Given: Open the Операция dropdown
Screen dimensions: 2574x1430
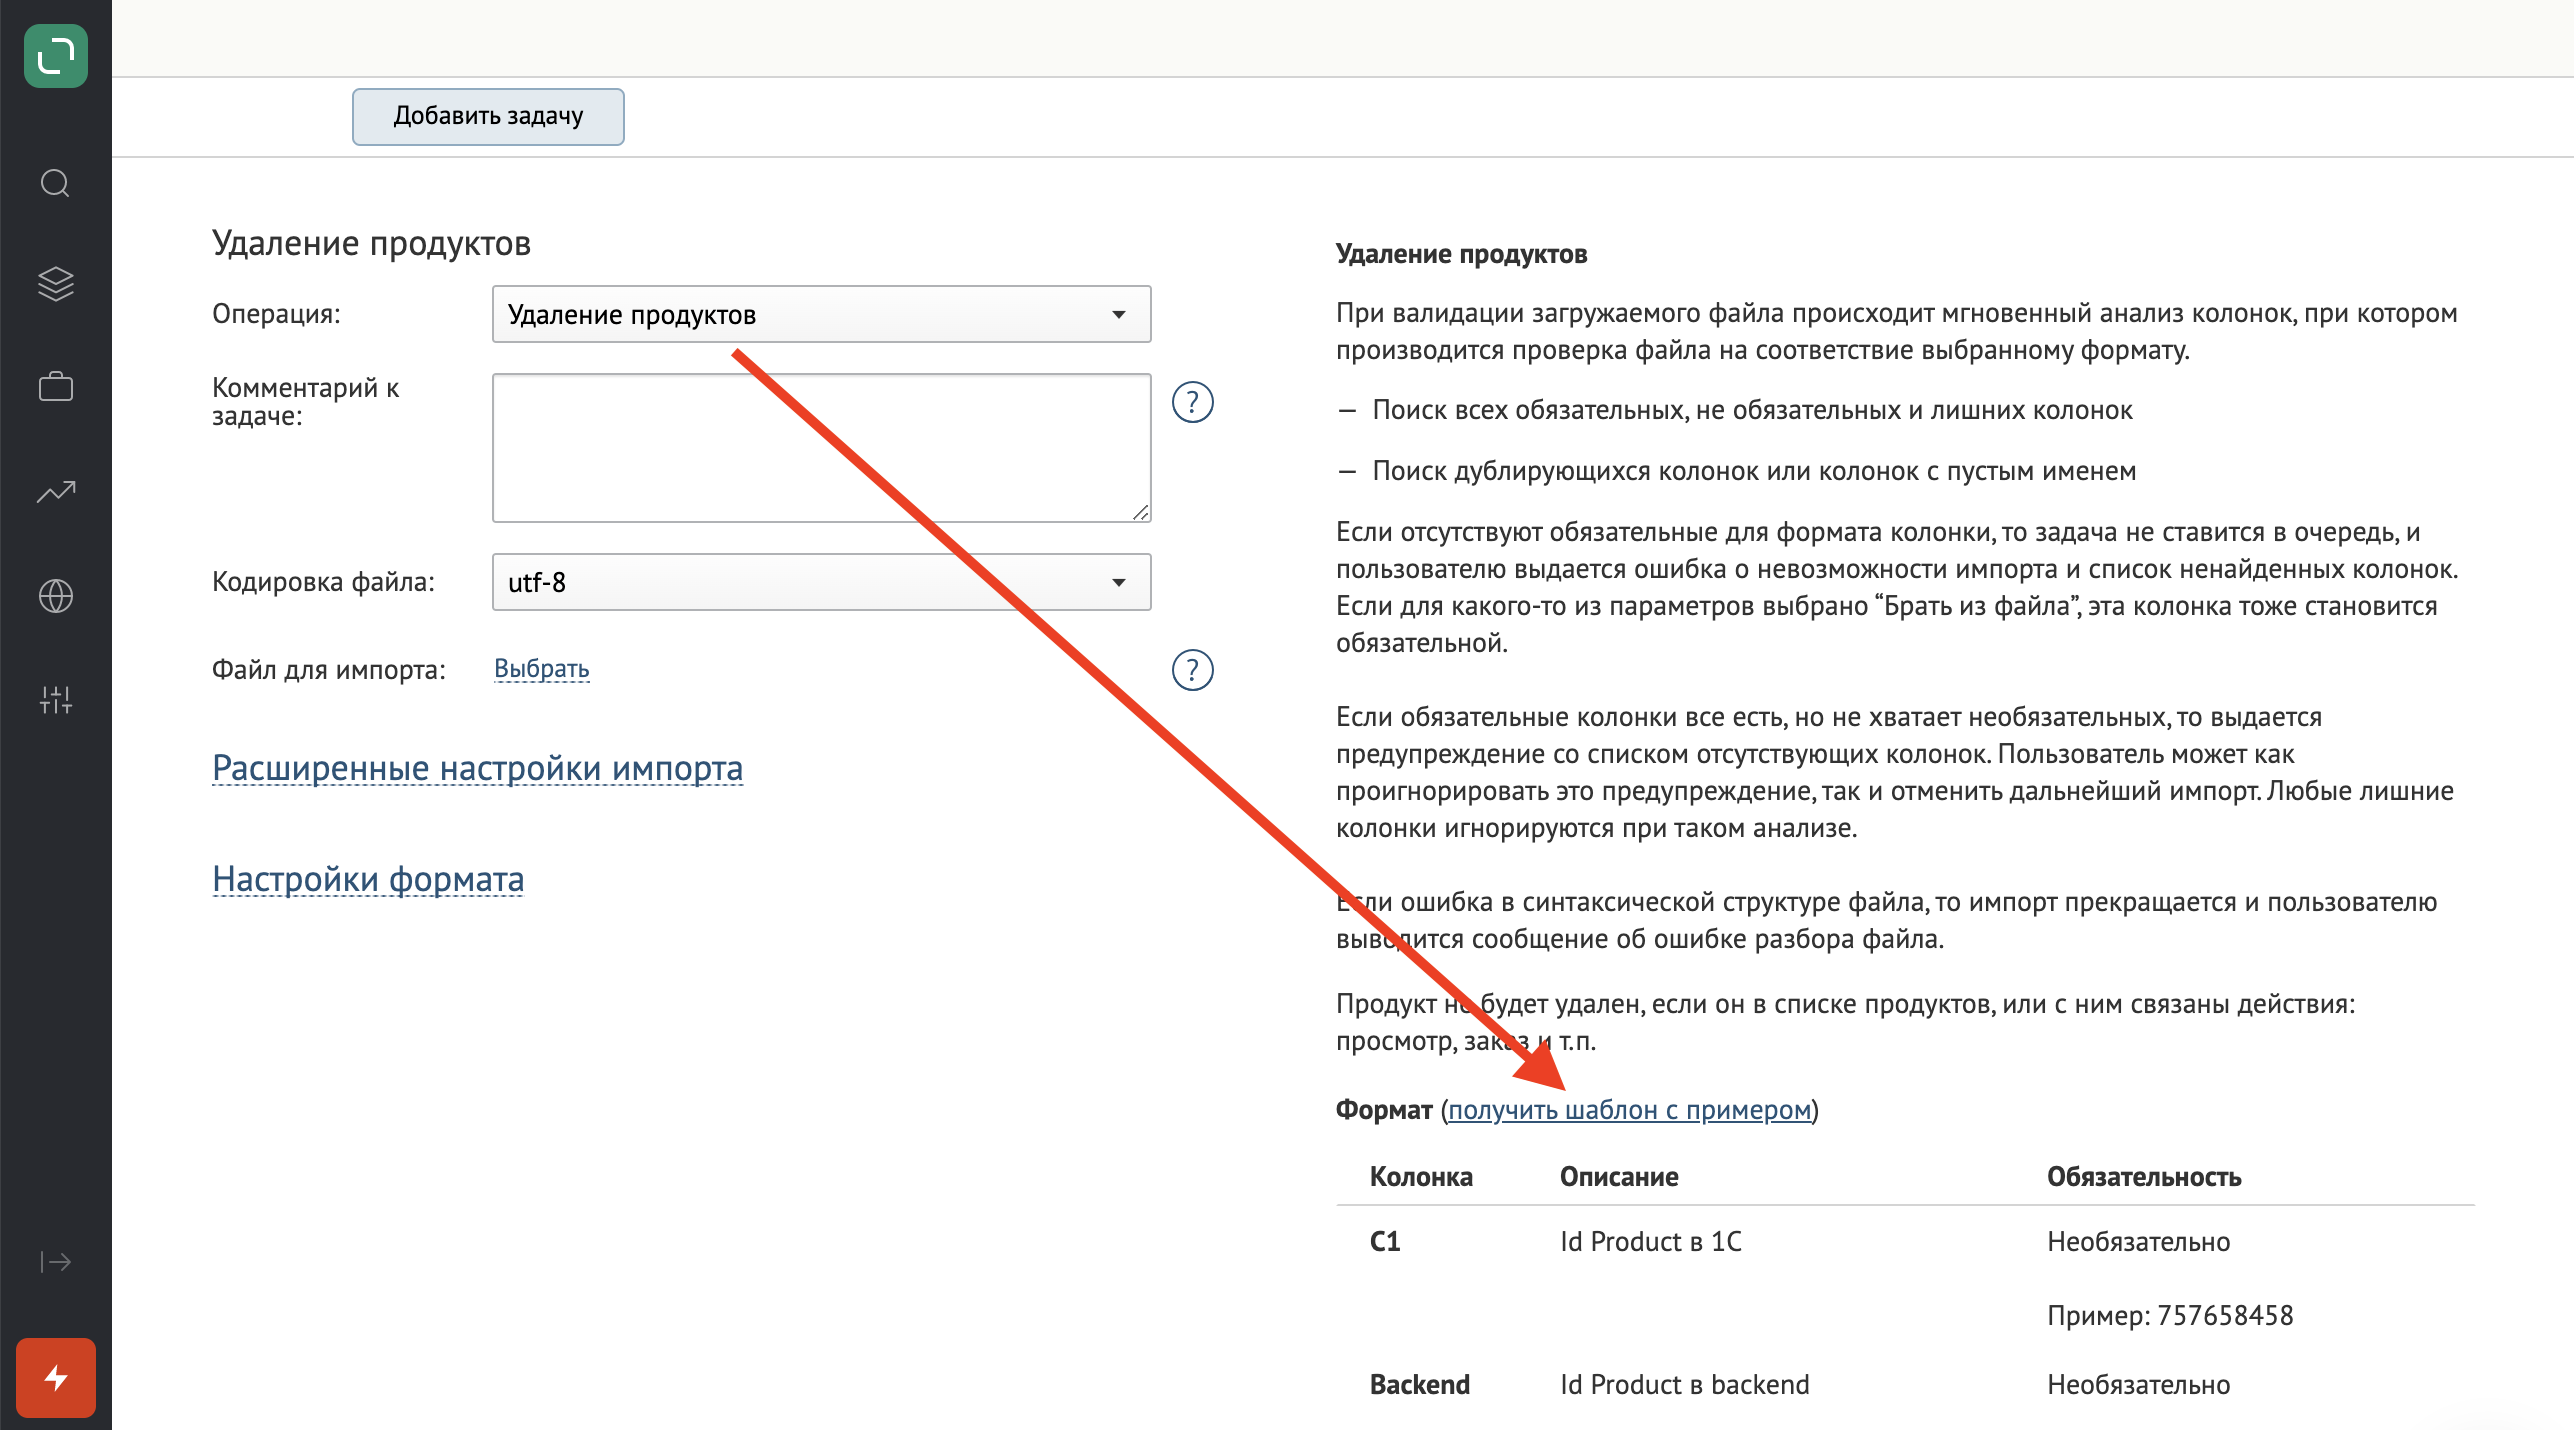Looking at the screenshot, I should point(821,314).
